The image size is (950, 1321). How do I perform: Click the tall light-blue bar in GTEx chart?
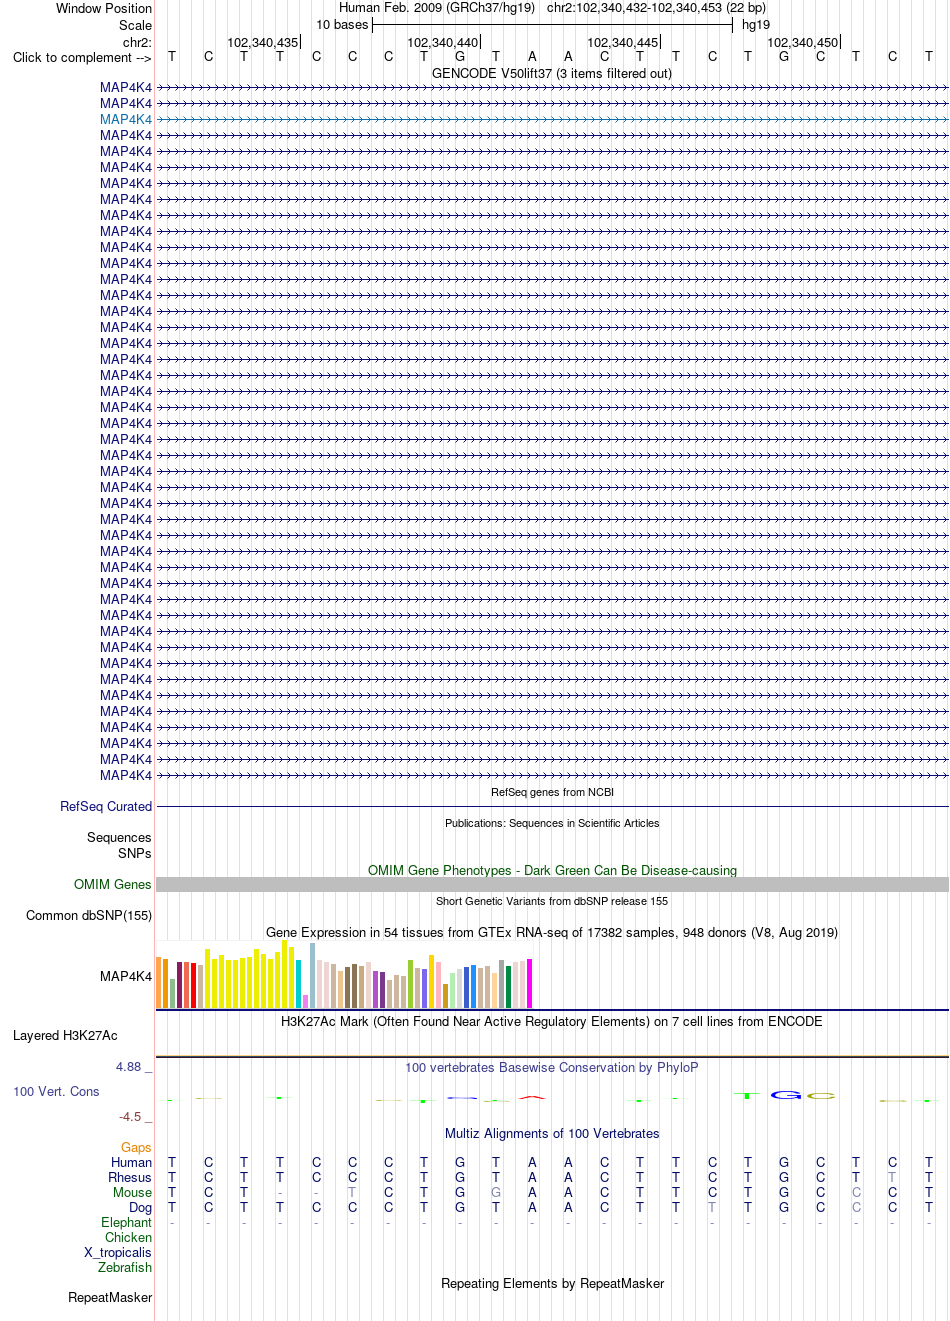pos(312,975)
